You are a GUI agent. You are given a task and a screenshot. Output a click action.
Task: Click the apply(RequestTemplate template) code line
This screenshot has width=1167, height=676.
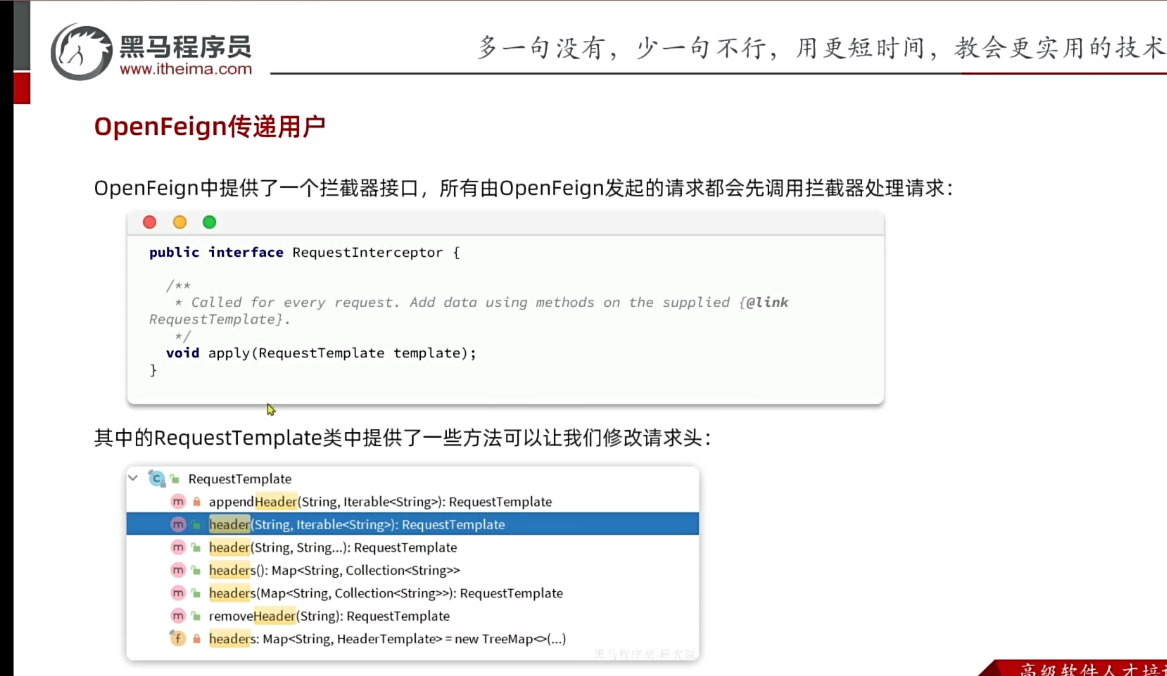coord(321,353)
